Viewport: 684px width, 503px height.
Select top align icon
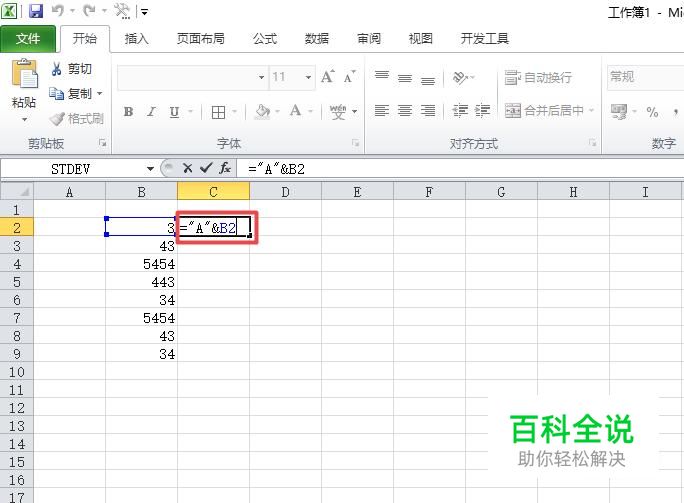[382, 75]
